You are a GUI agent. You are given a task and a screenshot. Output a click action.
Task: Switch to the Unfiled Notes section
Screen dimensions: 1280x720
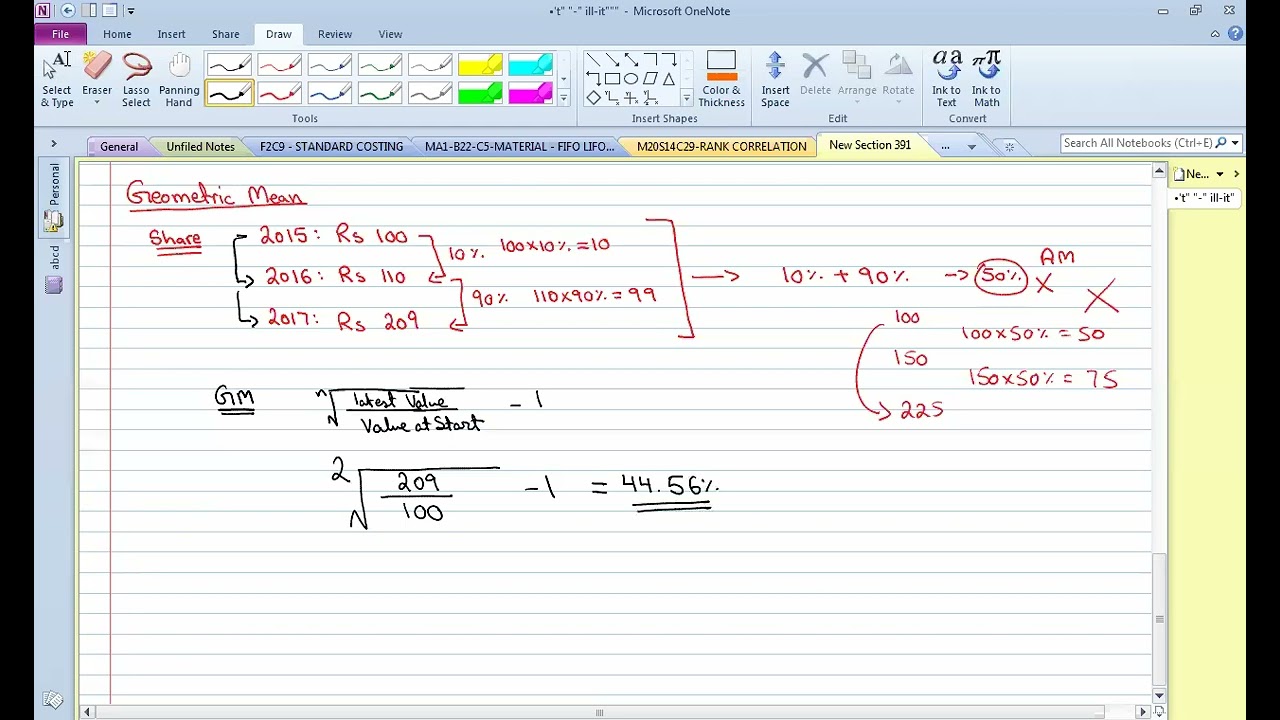click(x=200, y=146)
